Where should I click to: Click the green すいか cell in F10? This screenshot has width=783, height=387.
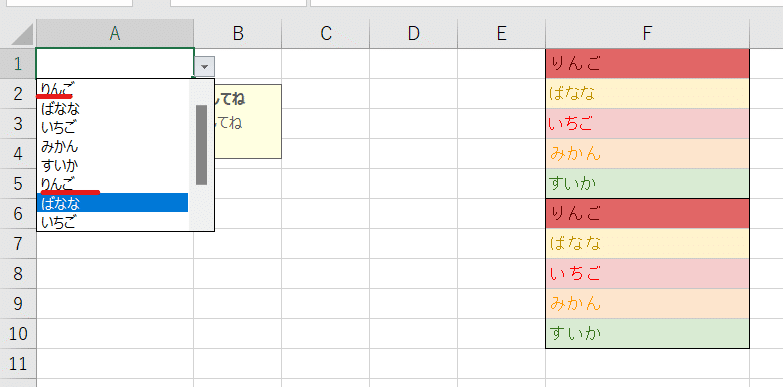click(647, 333)
